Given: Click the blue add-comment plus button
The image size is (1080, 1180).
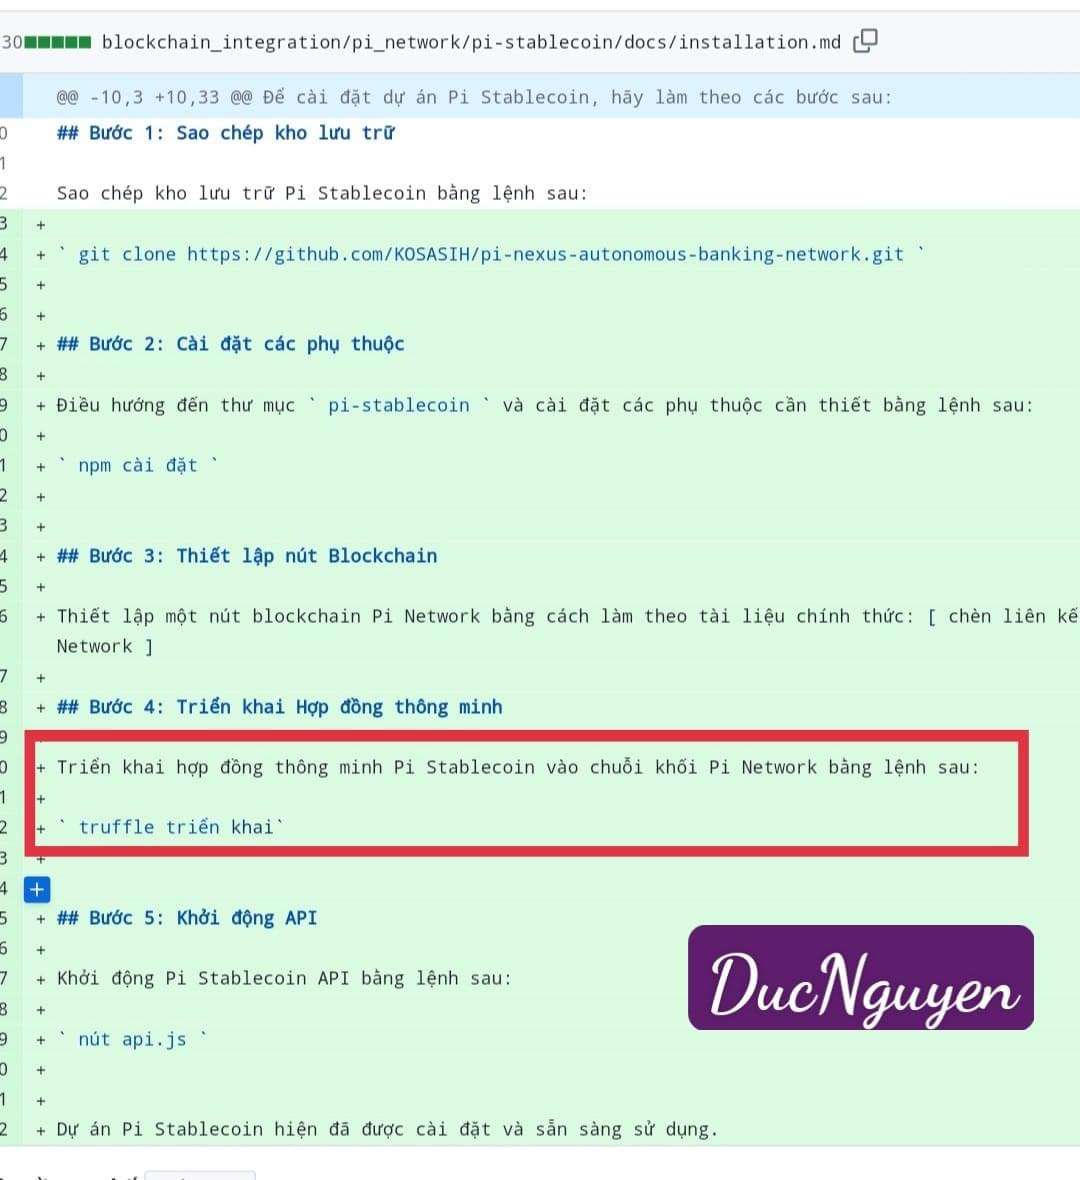Looking at the screenshot, I should [36, 888].
